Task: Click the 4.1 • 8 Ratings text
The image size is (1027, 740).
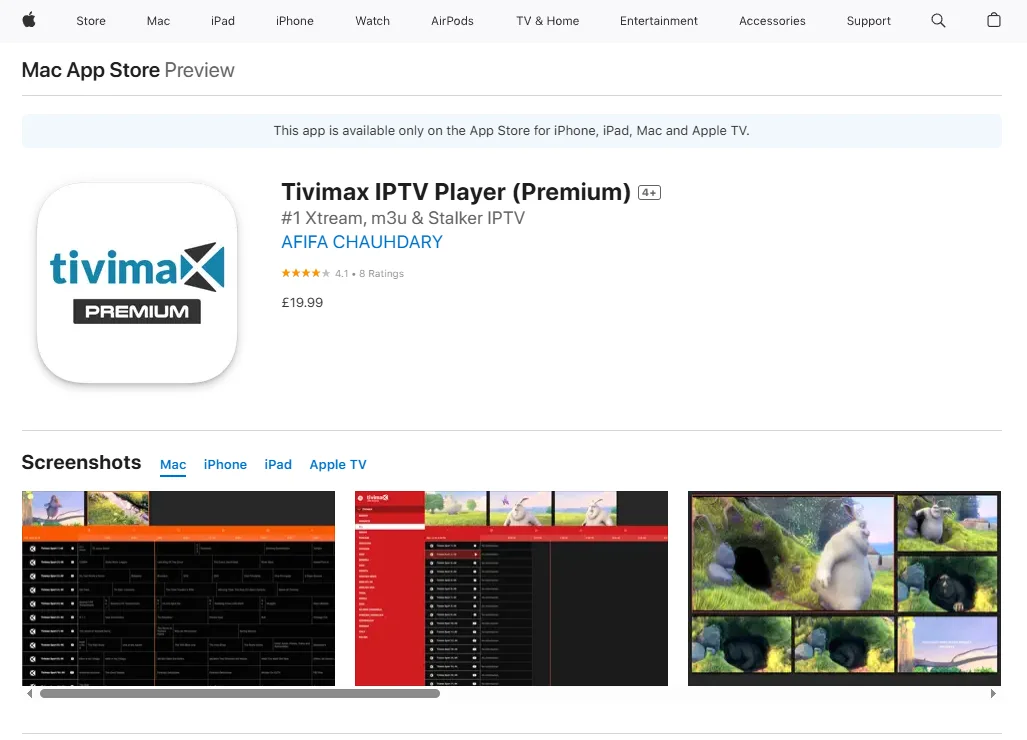Action: pos(369,274)
